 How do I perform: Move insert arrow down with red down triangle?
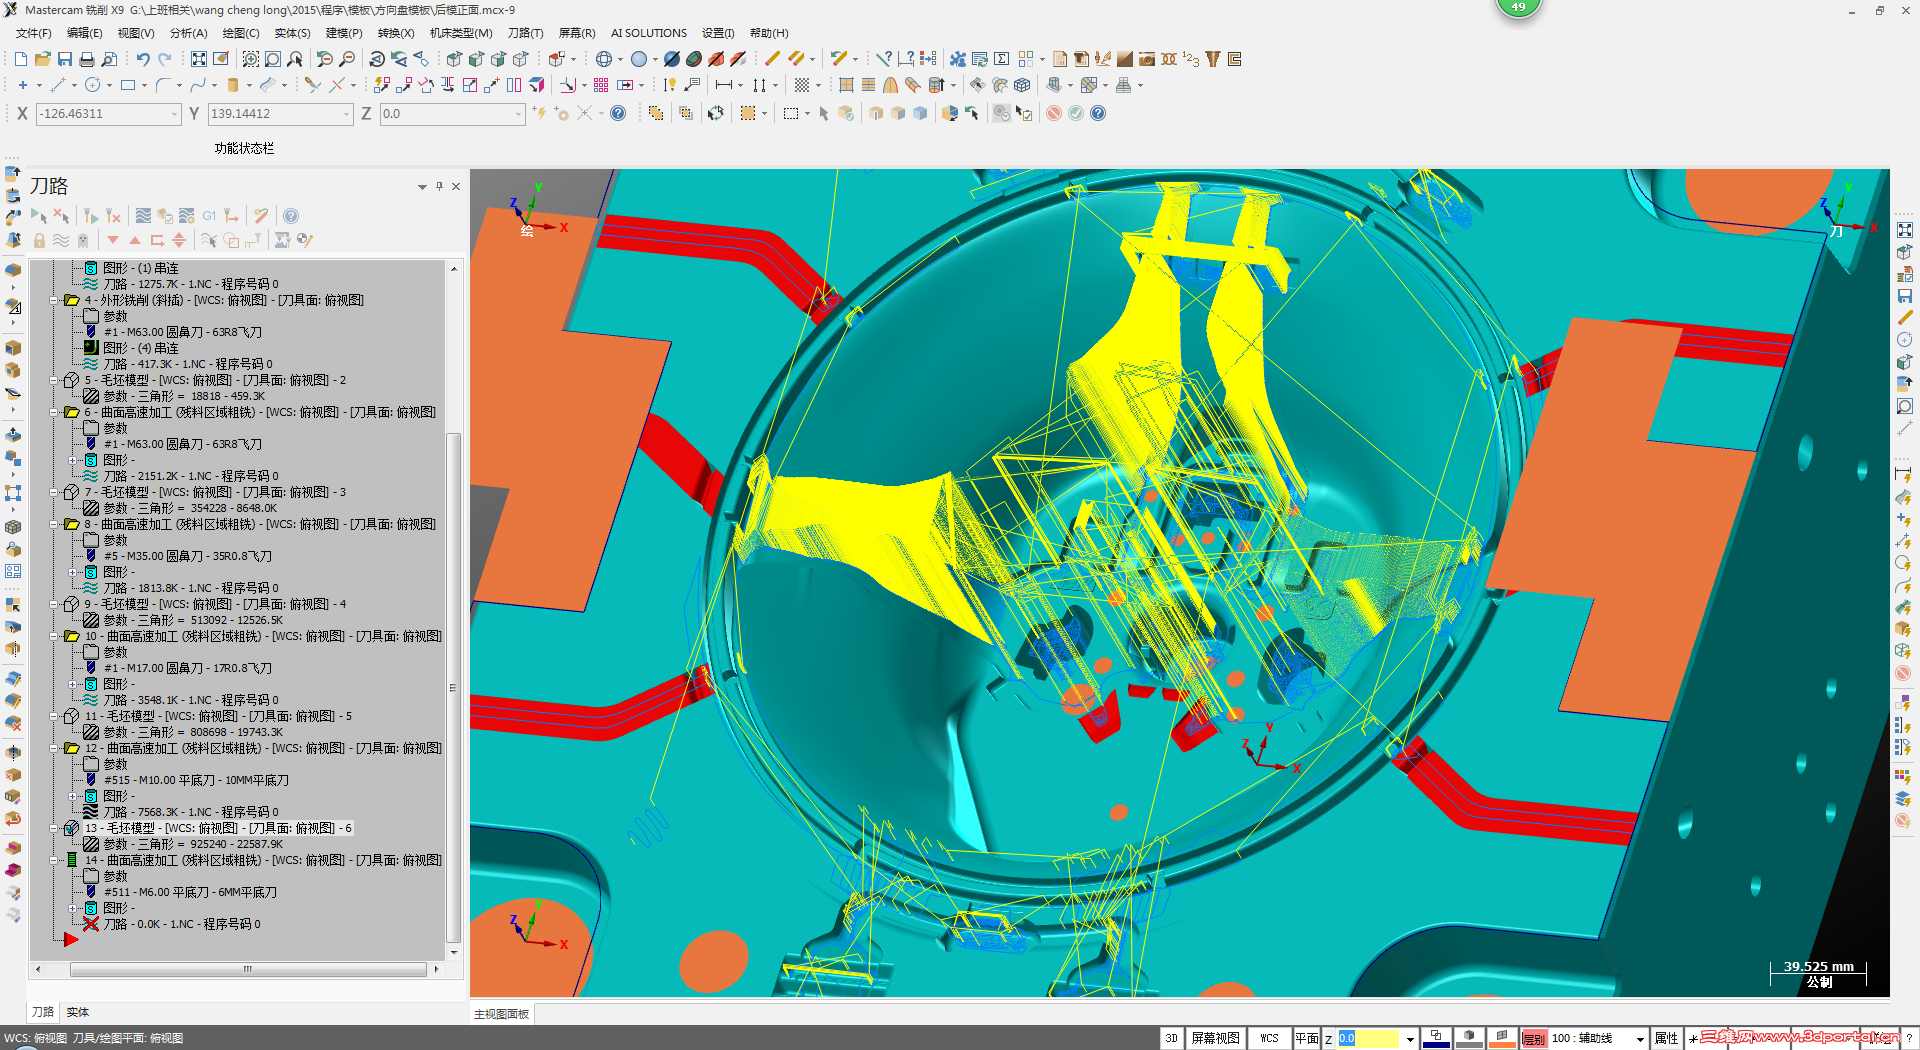pyautogui.click(x=113, y=240)
